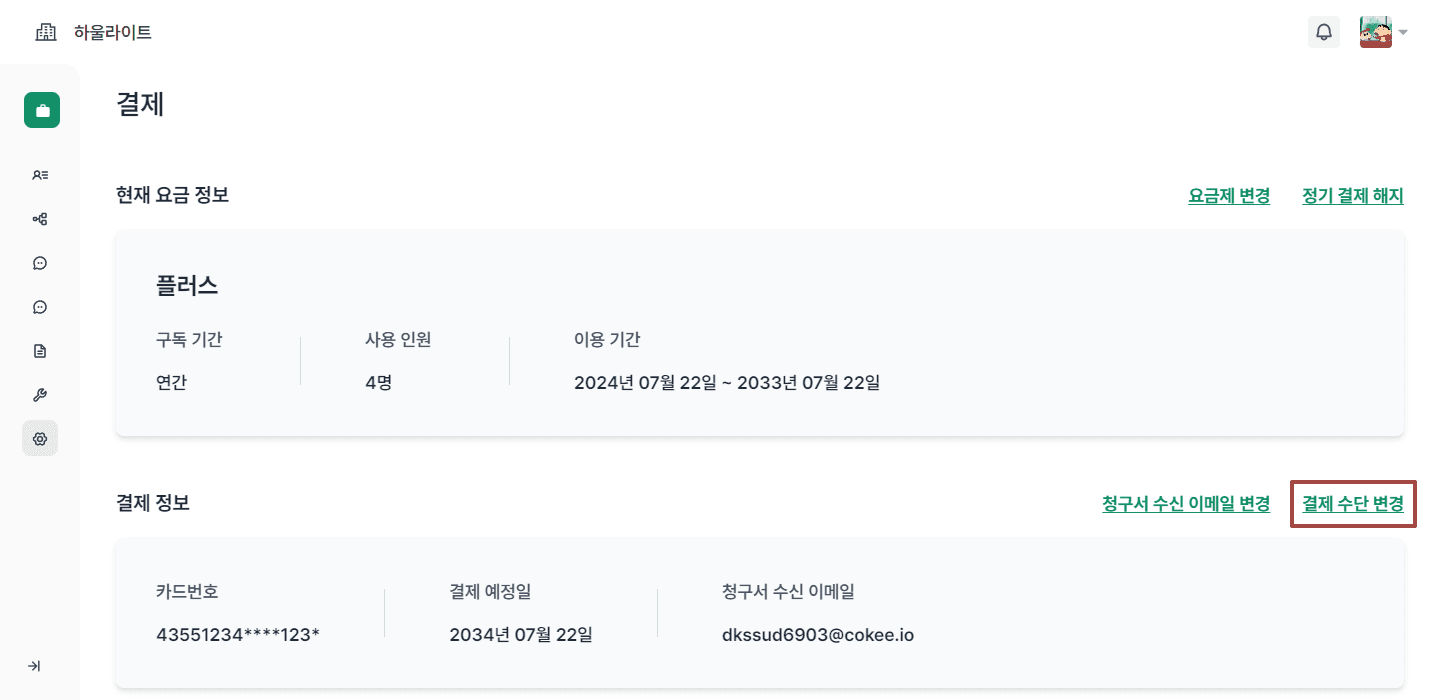Screen dimensions: 1440x700
Task: Open the document icon in the sidebar
Action: click(x=39, y=350)
